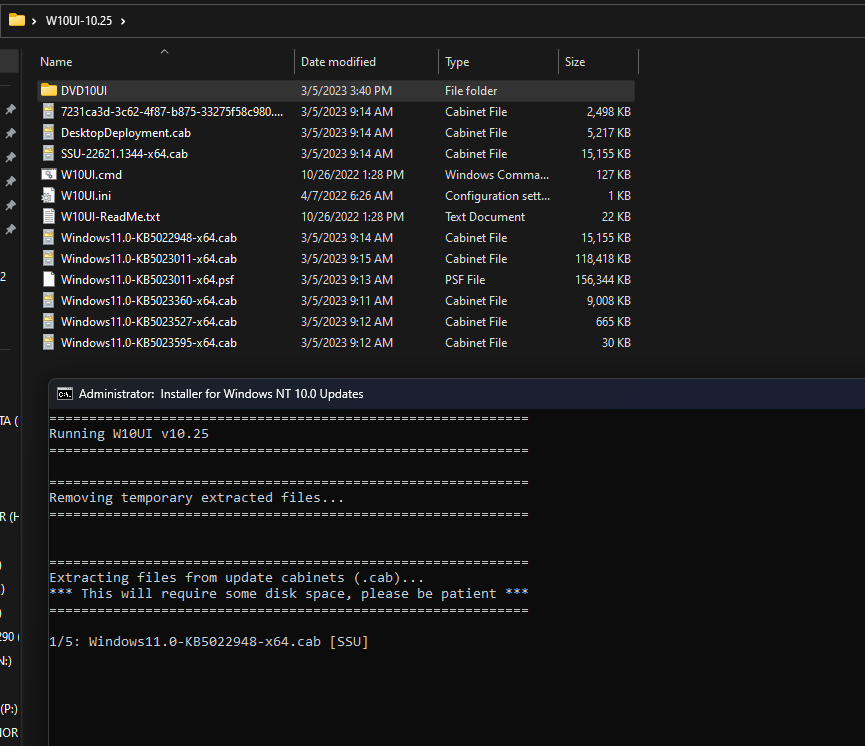Sort files by Size column
Viewport: 865px width, 746px height.
coord(575,62)
